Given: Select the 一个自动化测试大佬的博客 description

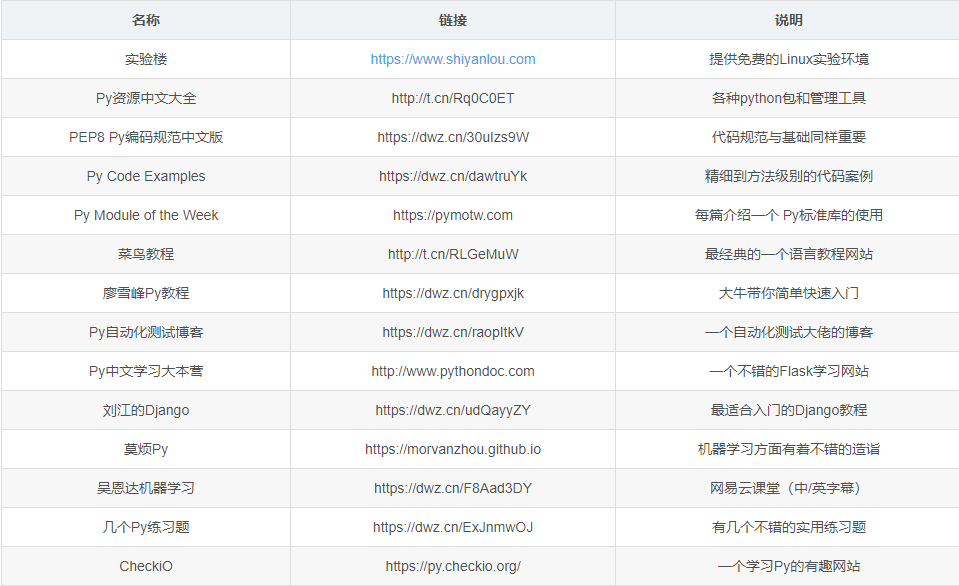Looking at the screenshot, I should pyautogui.click(x=788, y=332).
